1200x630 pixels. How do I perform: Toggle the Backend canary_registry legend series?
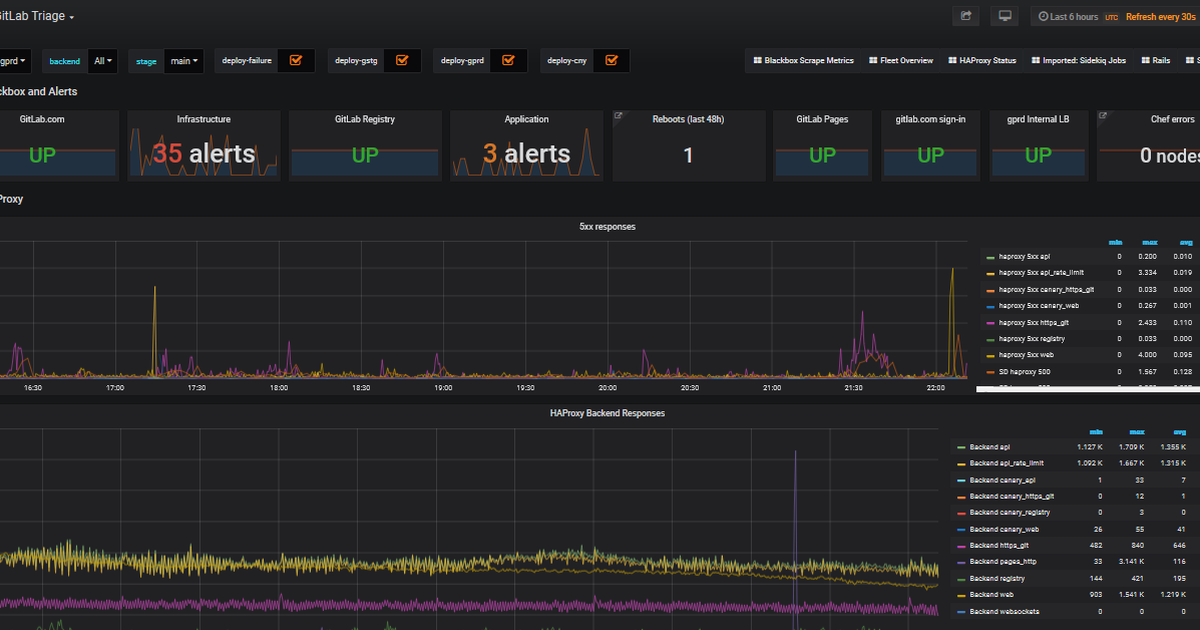tap(1010, 513)
